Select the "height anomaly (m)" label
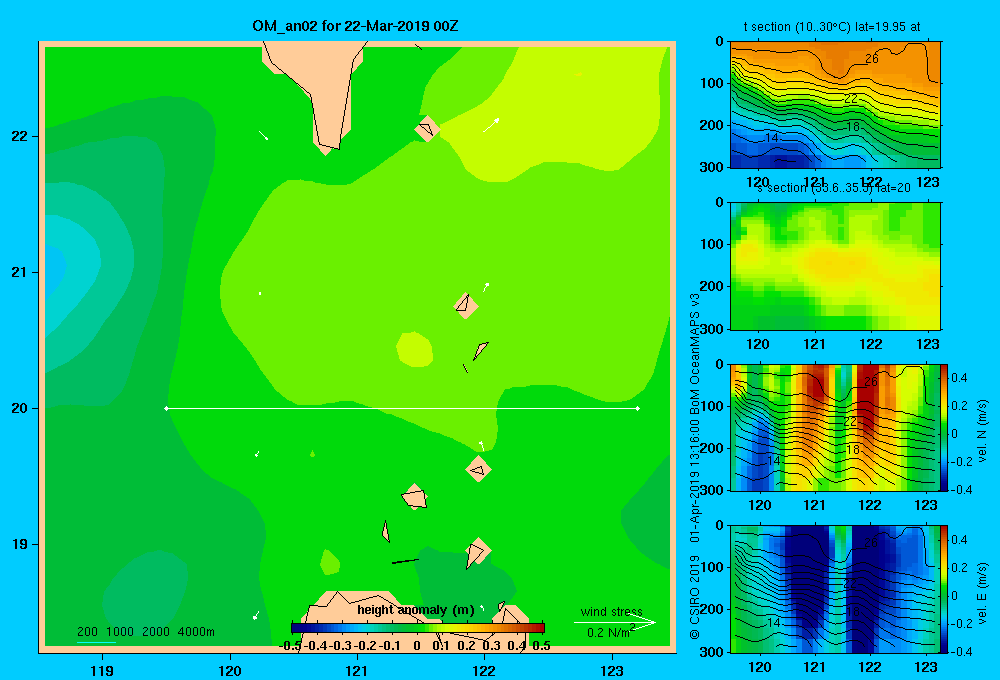Screen dimensions: 1000x680 tap(416, 610)
